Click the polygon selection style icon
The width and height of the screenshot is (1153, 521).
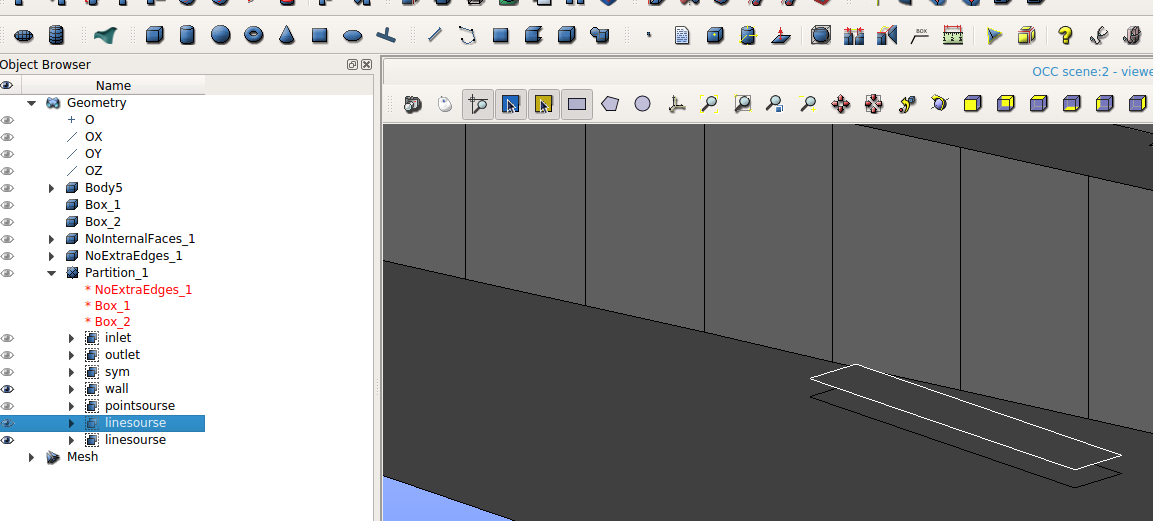[x=610, y=104]
